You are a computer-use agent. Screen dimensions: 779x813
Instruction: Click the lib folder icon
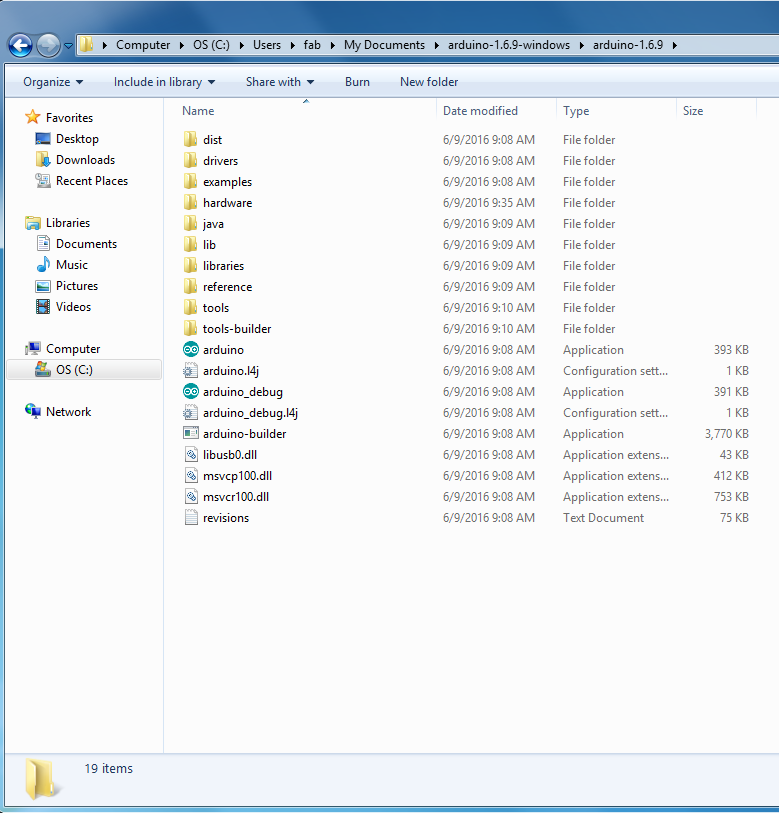(190, 245)
